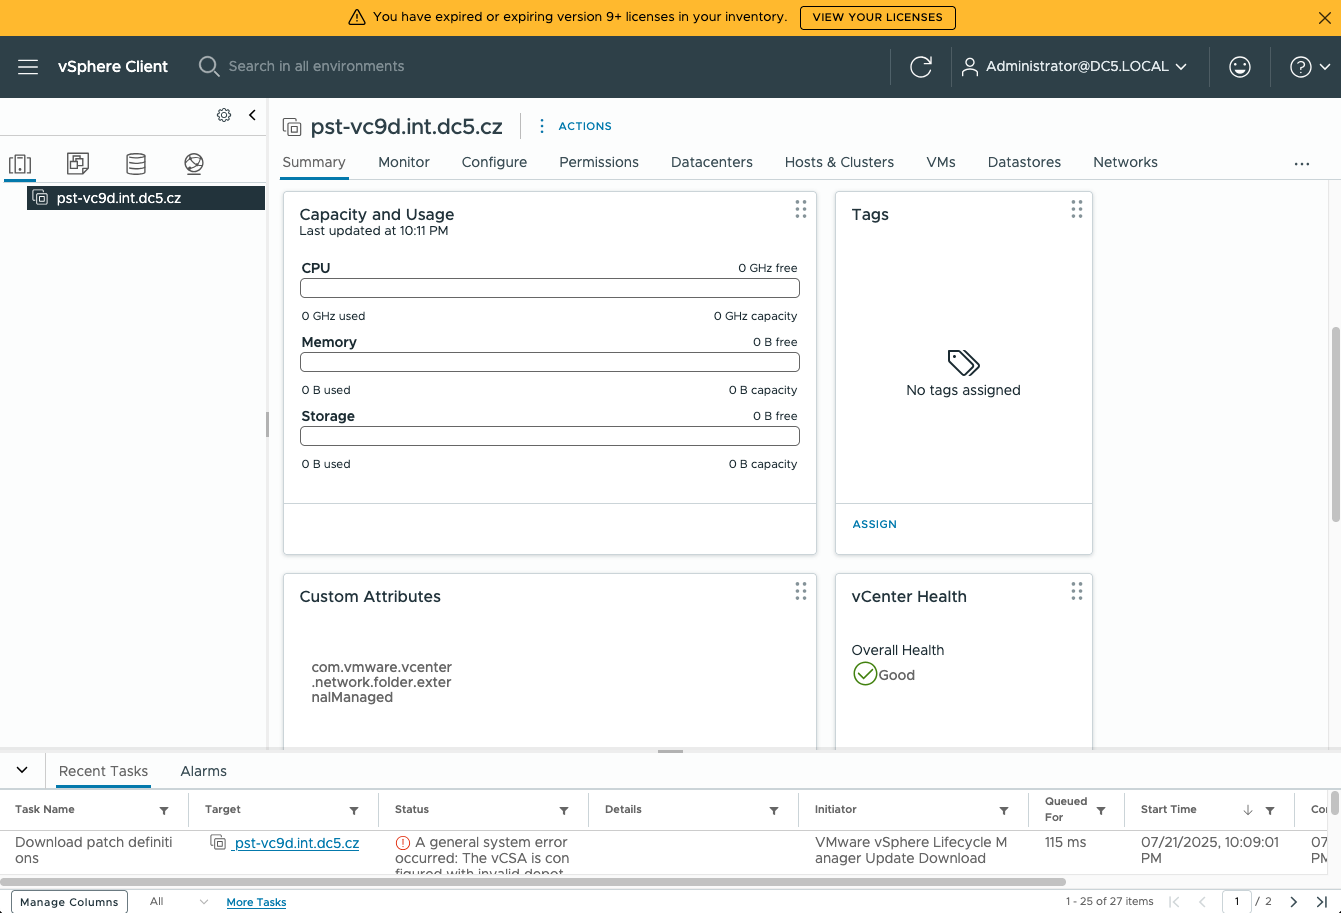Click the user profile icon
Screen dimensions: 1341x913
(969, 67)
